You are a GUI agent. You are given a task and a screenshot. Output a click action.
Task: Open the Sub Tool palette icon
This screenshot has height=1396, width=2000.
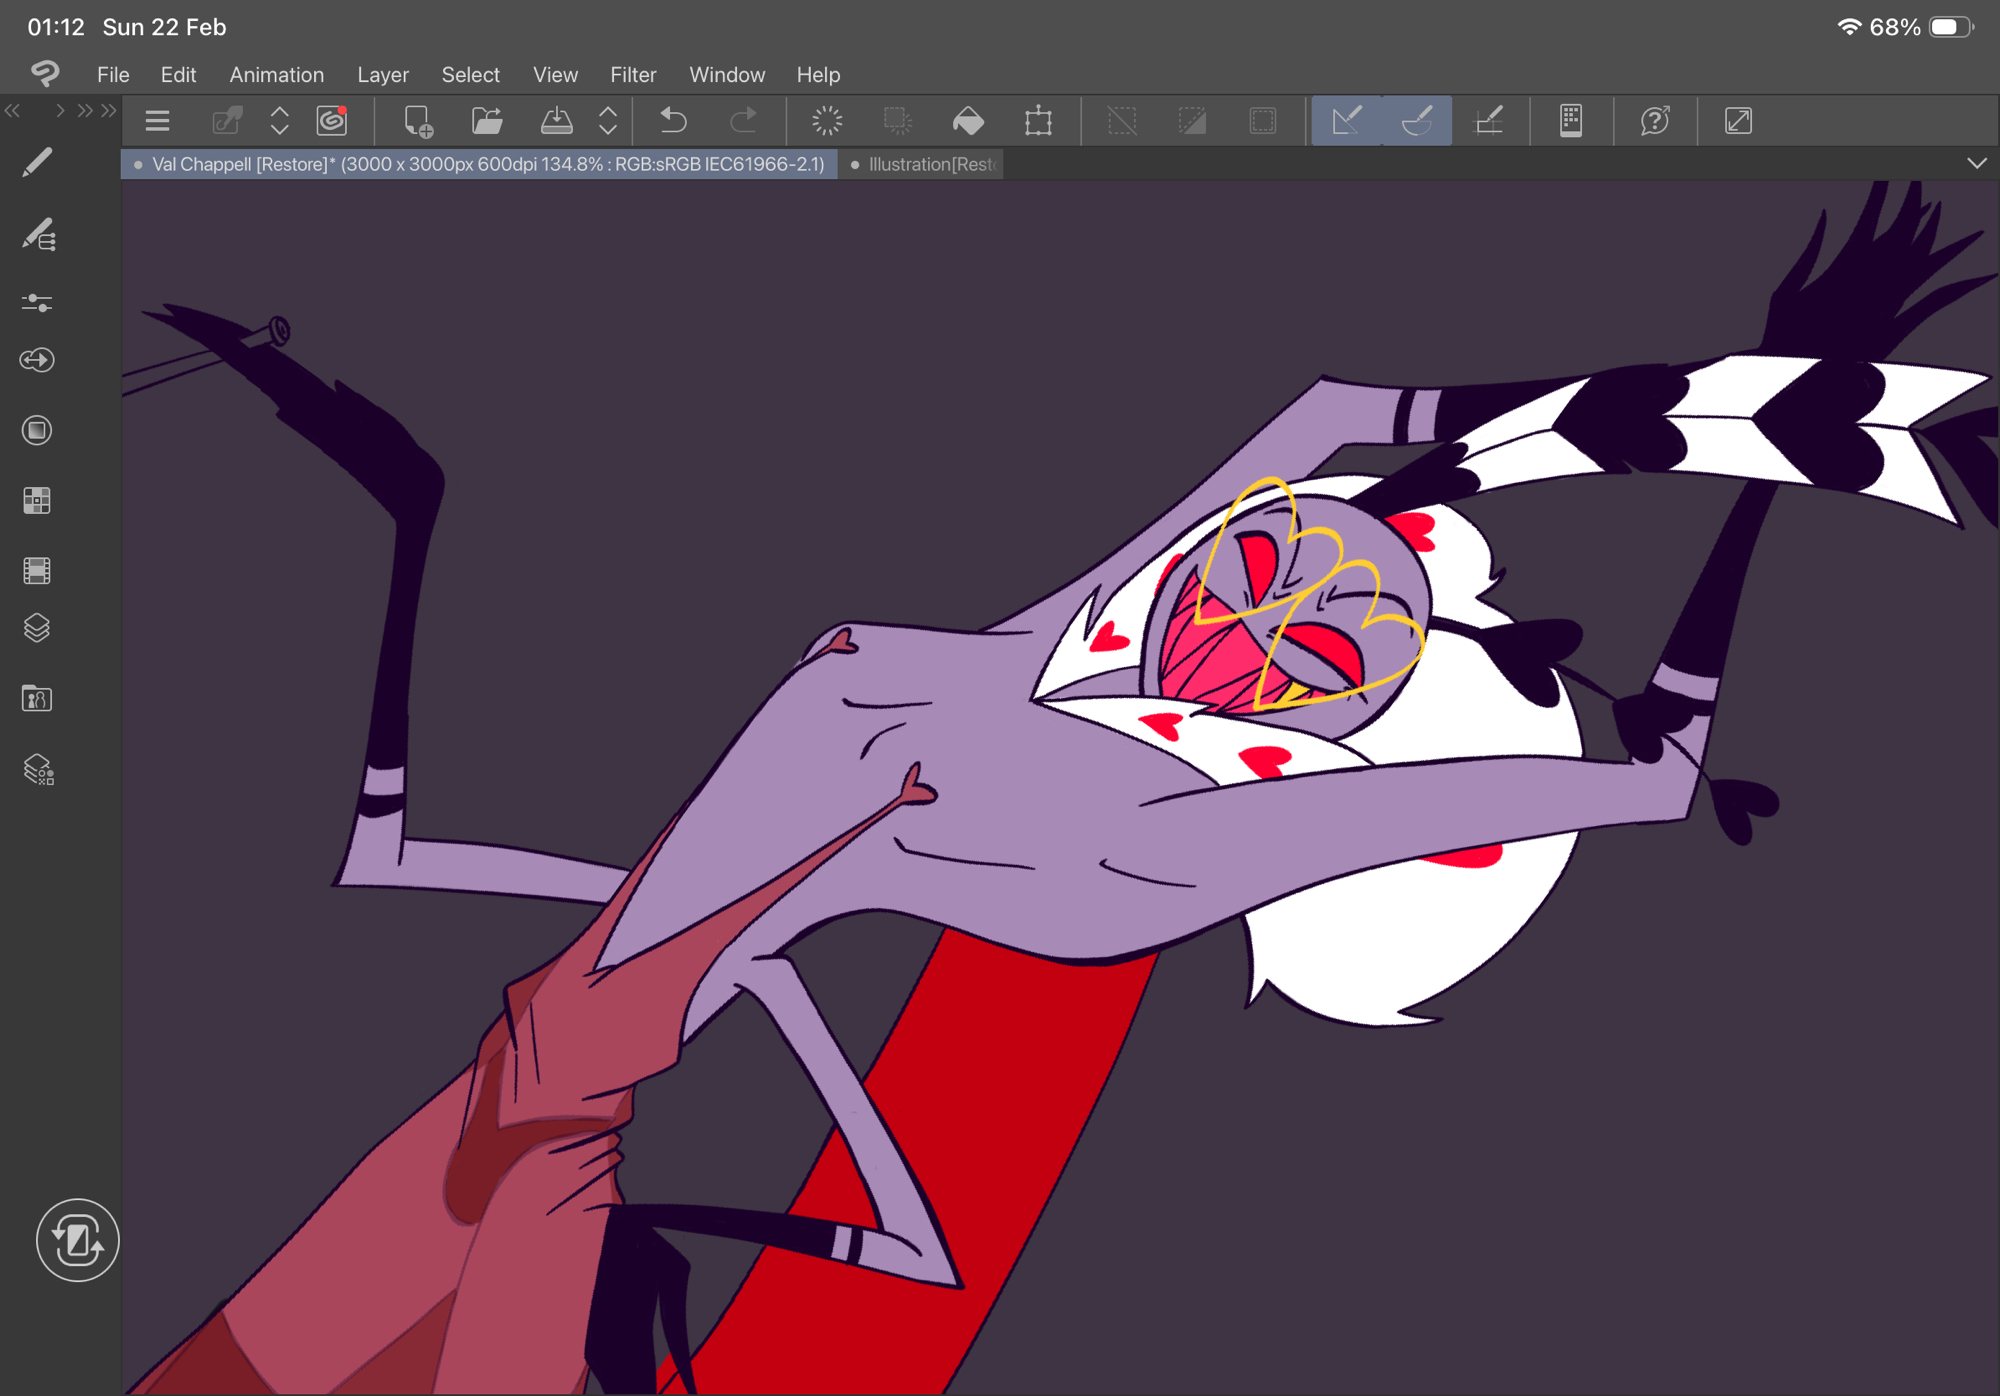[x=37, y=235]
